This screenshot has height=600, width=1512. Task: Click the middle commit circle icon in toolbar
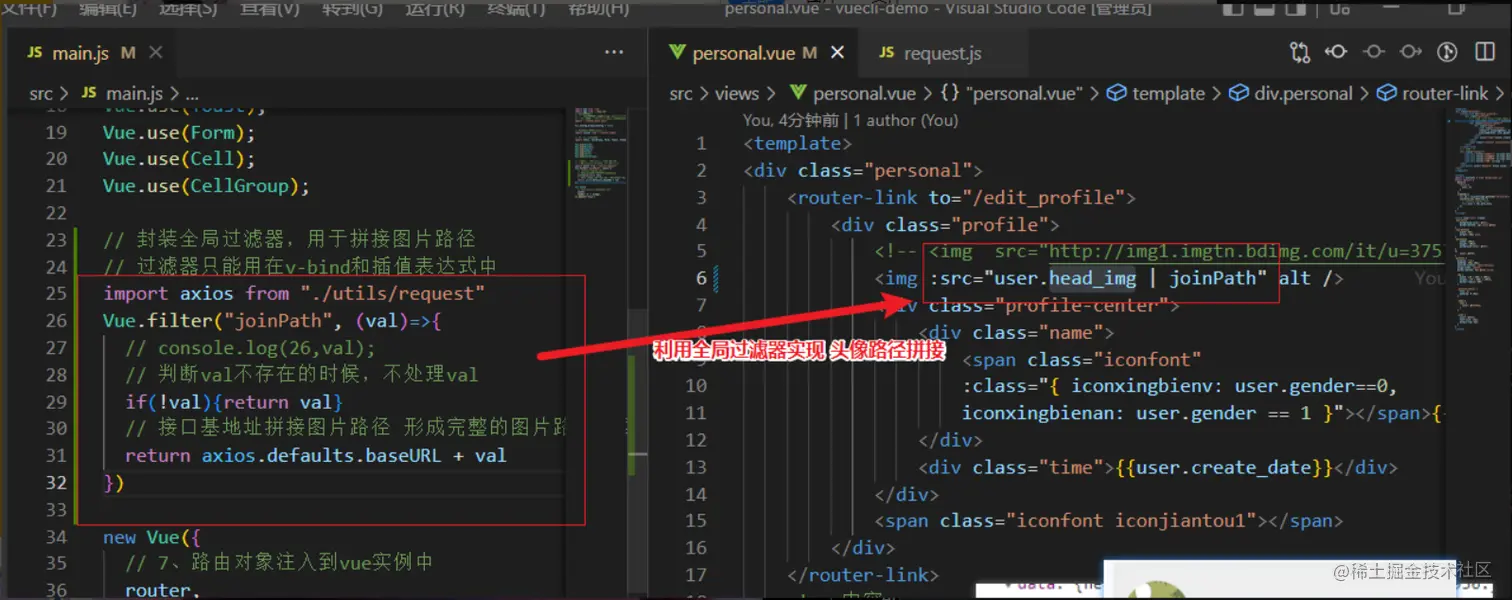[x=1373, y=52]
